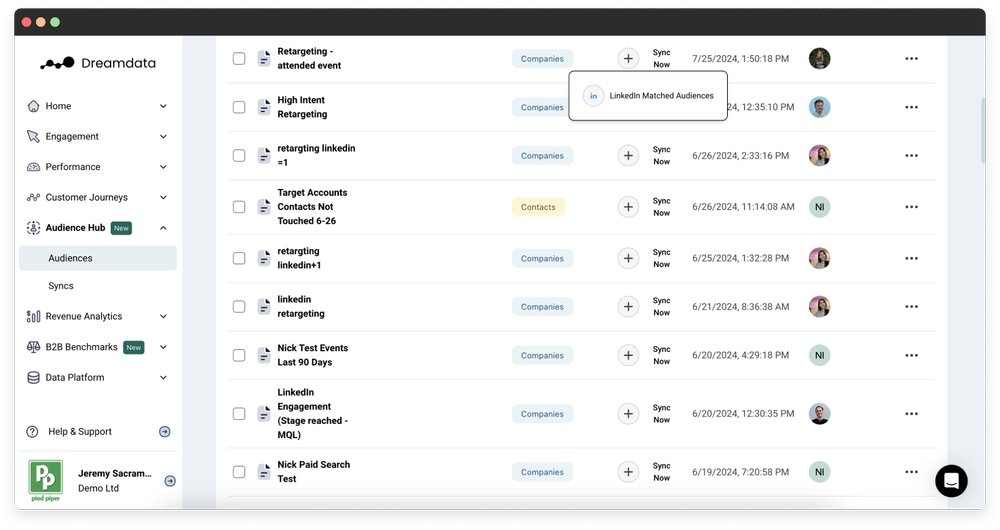Add destination for Retargeting - attended event
The image size is (1000, 530).
tap(628, 59)
